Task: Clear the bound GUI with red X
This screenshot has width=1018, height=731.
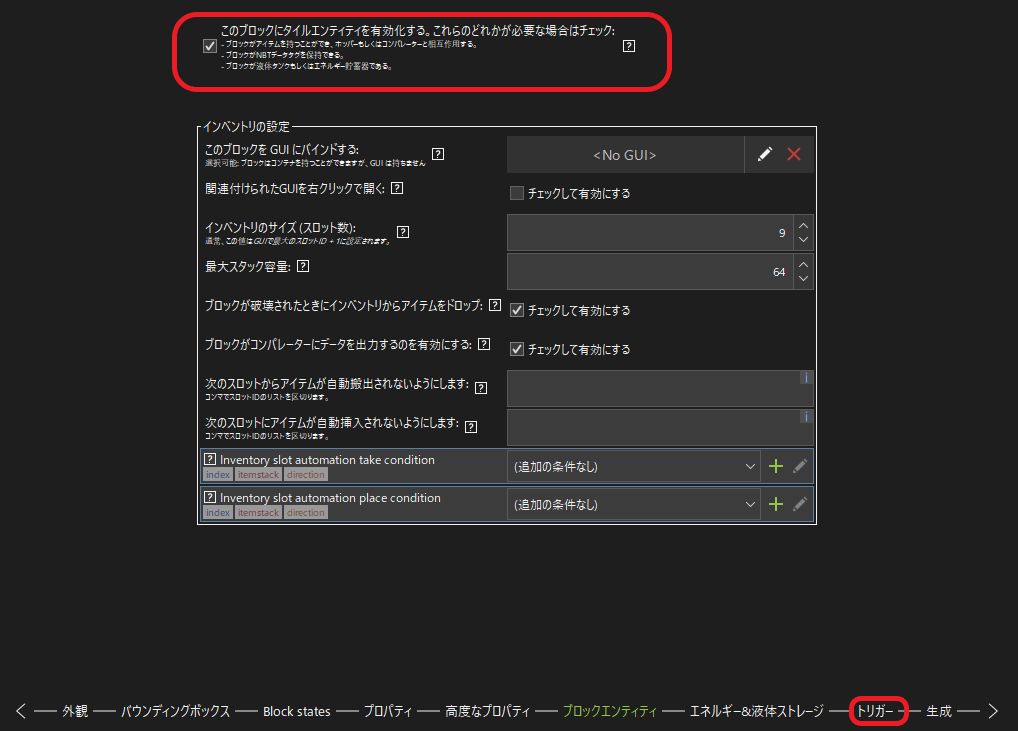Action: [x=793, y=155]
